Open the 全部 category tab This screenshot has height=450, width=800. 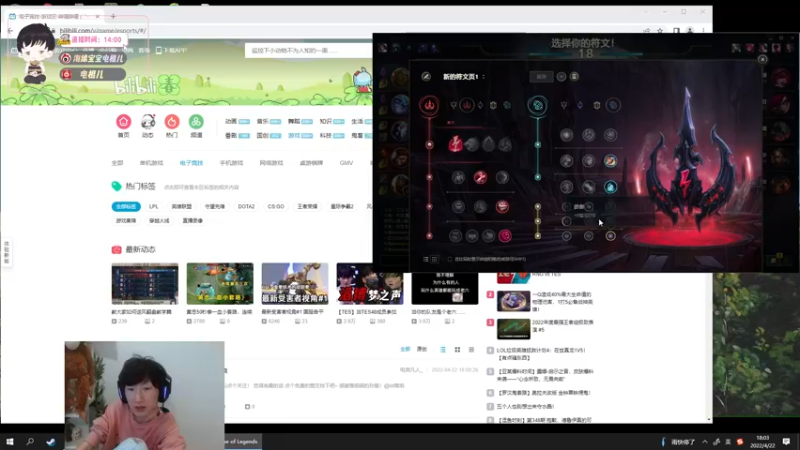pyautogui.click(x=117, y=163)
